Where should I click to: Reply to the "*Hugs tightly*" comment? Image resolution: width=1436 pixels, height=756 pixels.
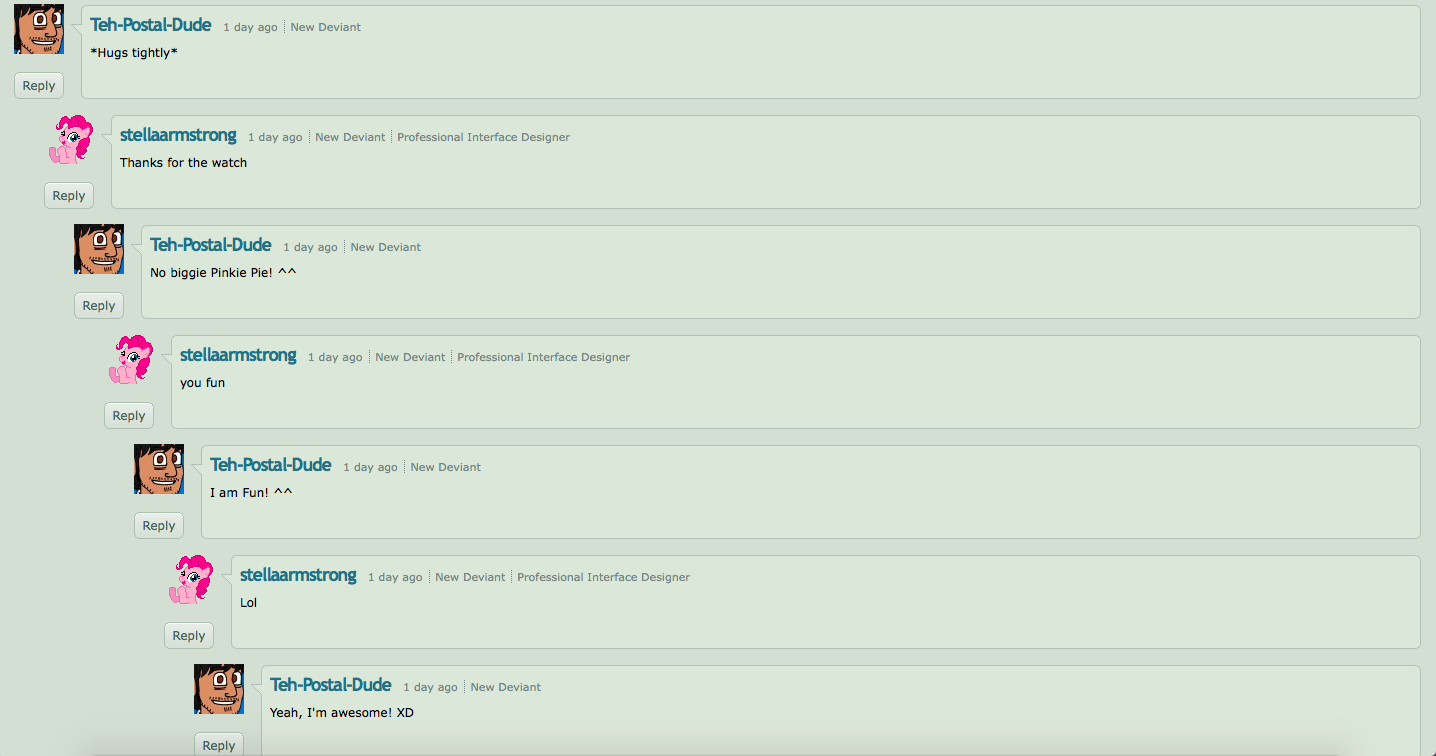(x=39, y=86)
